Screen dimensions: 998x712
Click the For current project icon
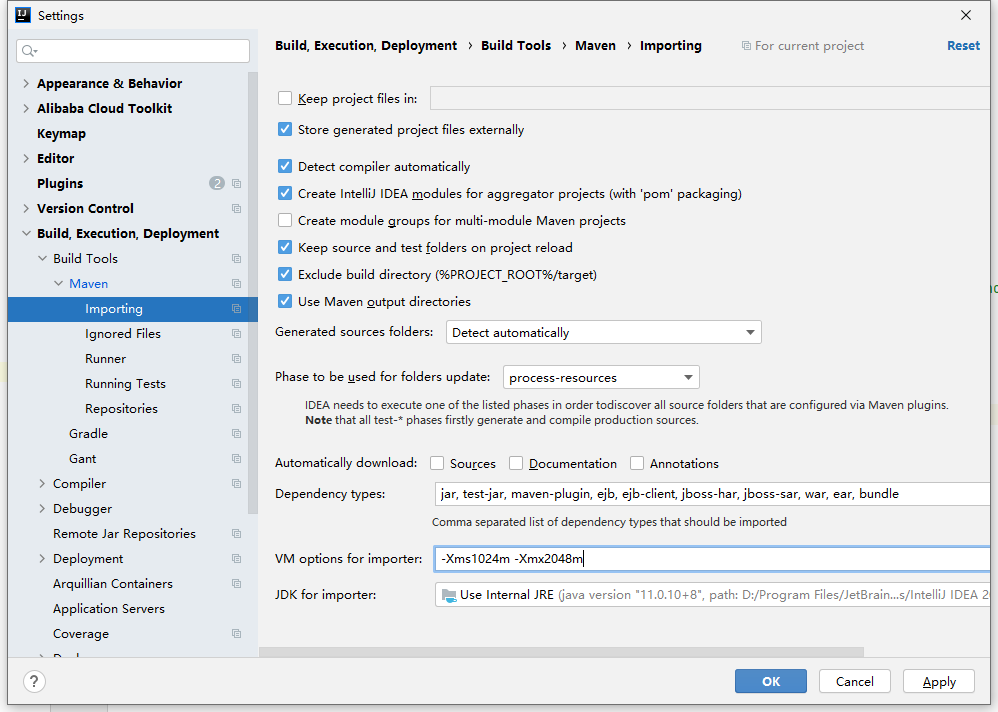[746, 46]
